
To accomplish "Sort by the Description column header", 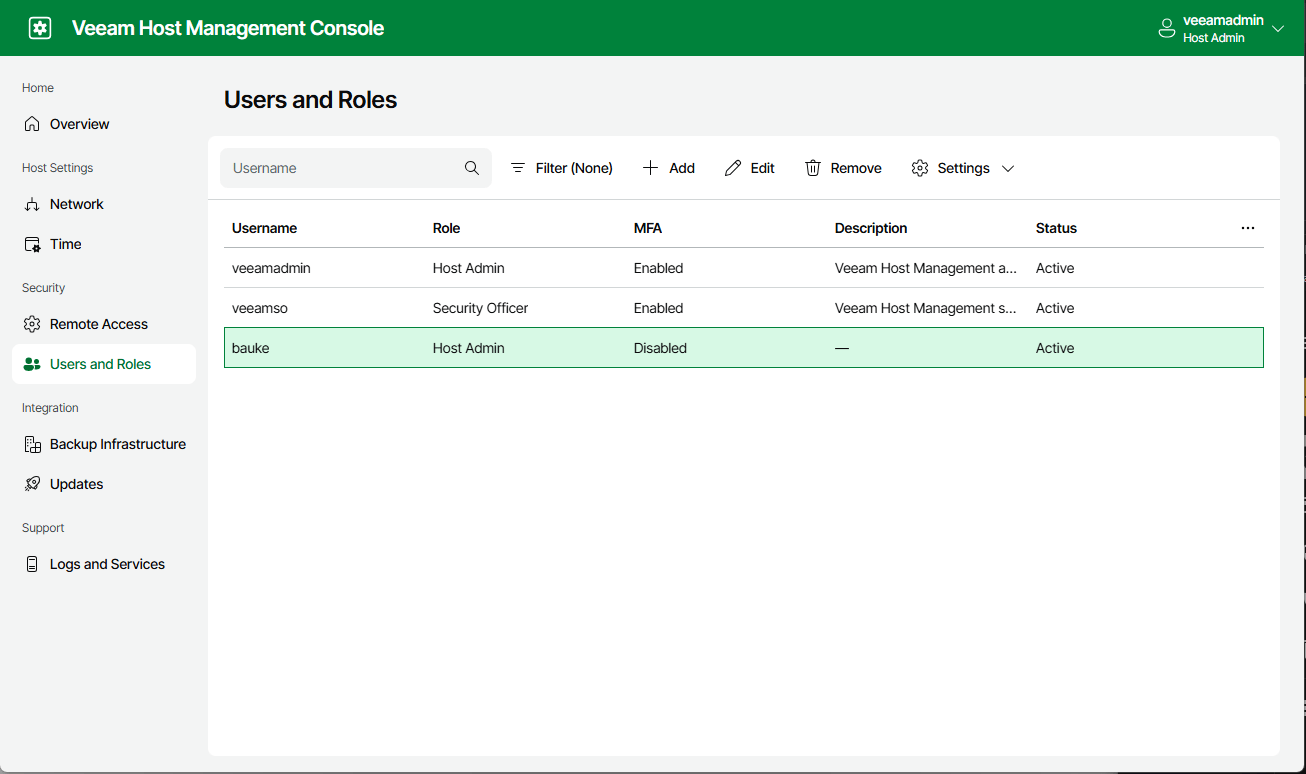I will [x=871, y=228].
